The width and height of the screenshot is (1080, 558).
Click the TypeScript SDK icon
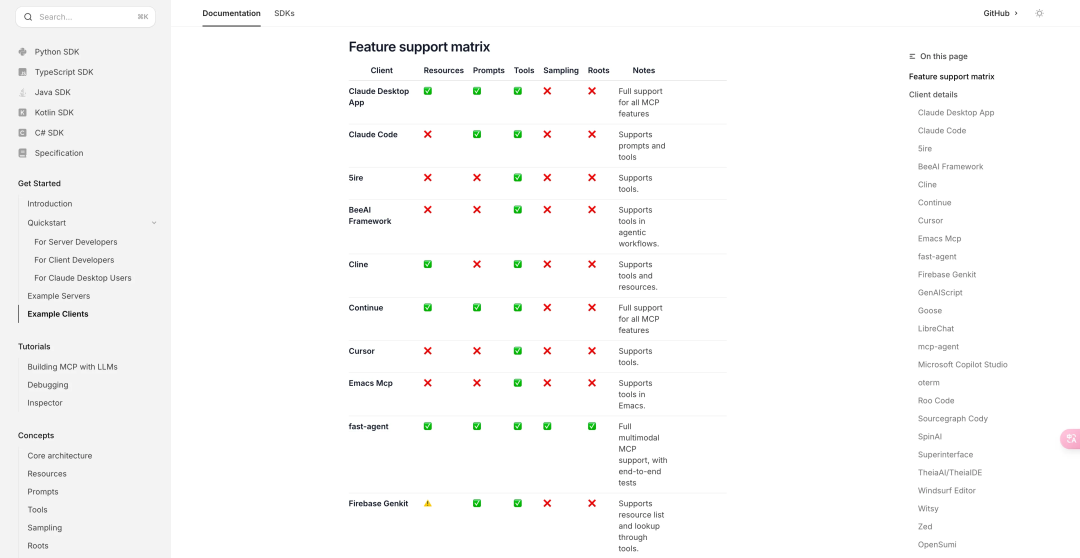click(23, 72)
